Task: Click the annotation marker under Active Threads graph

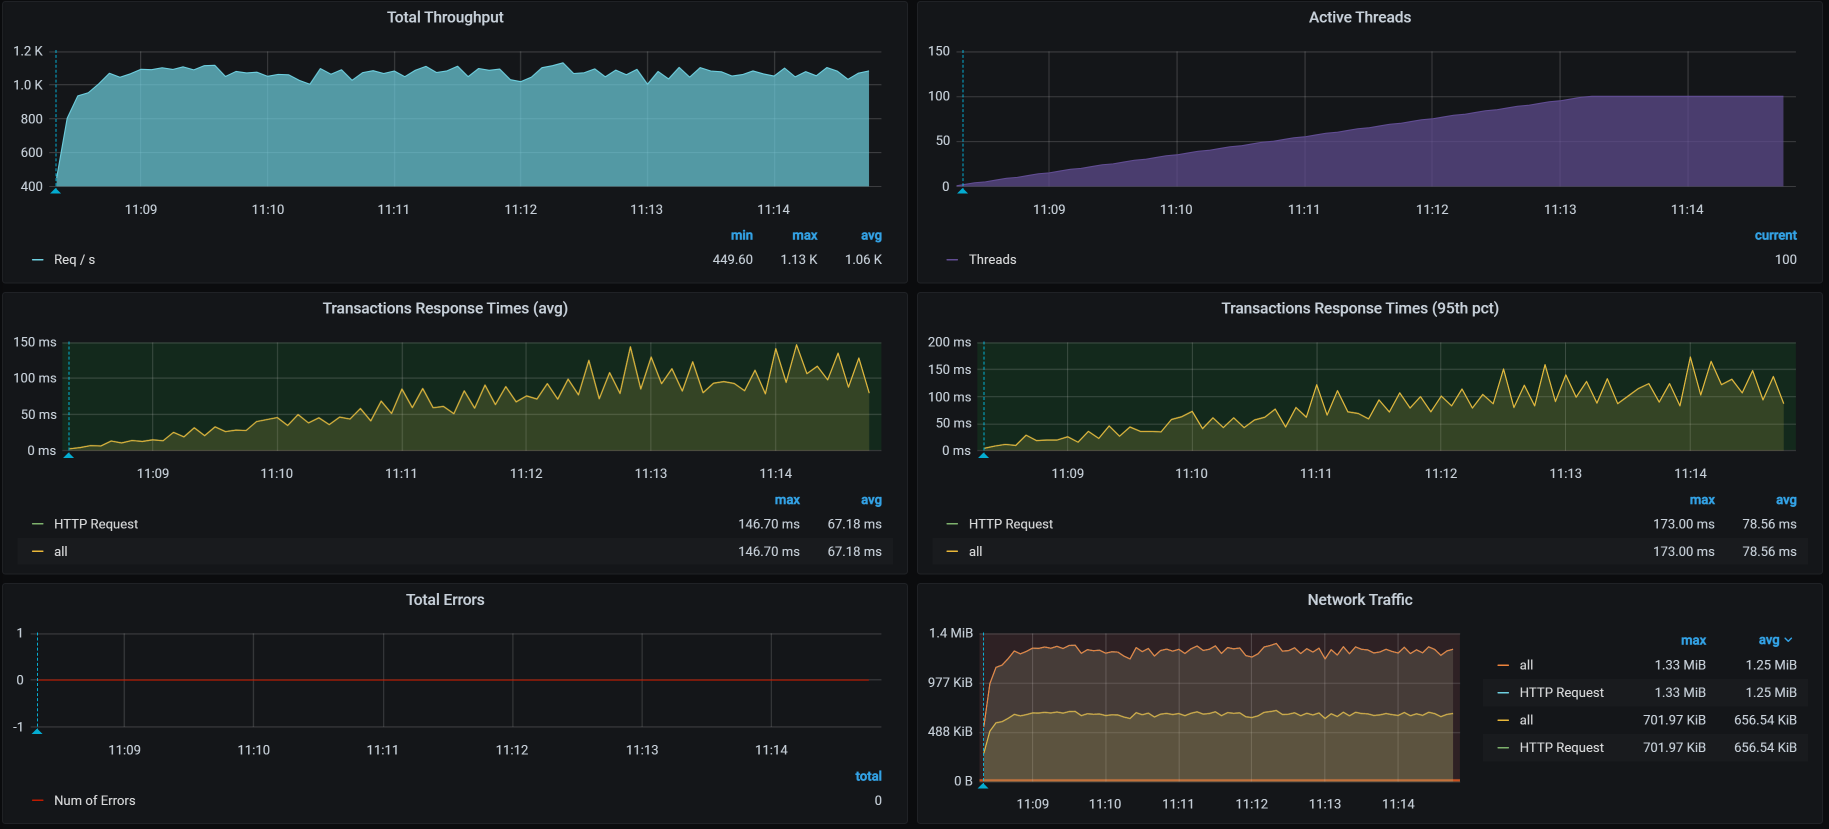Action: (963, 190)
